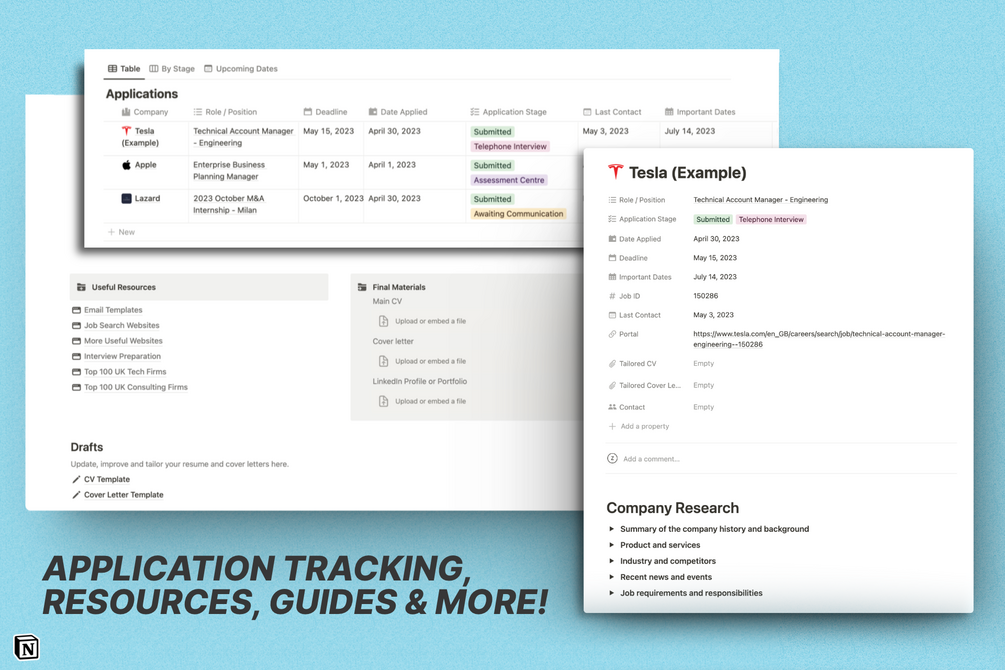
Task: Click the Deadline calendar icon in Tesla page
Action: tap(612, 258)
